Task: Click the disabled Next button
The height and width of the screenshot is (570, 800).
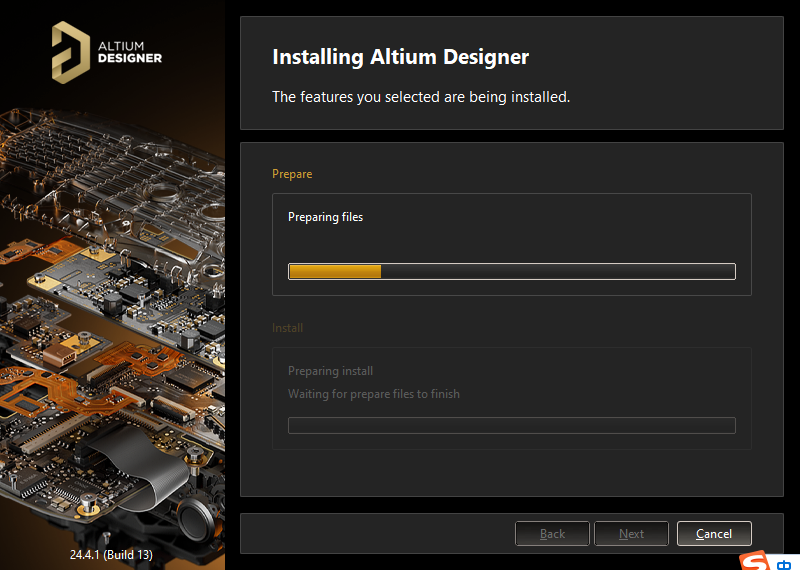Action: [x=631, y=534]
